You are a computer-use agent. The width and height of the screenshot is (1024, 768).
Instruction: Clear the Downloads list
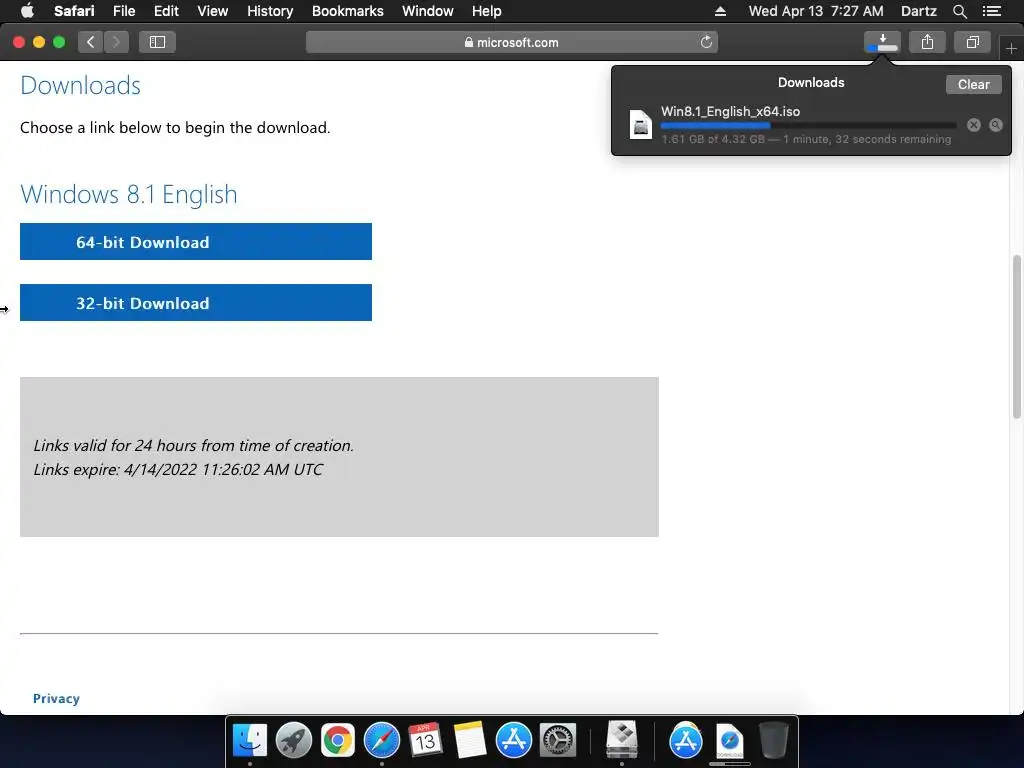[973, 84]
